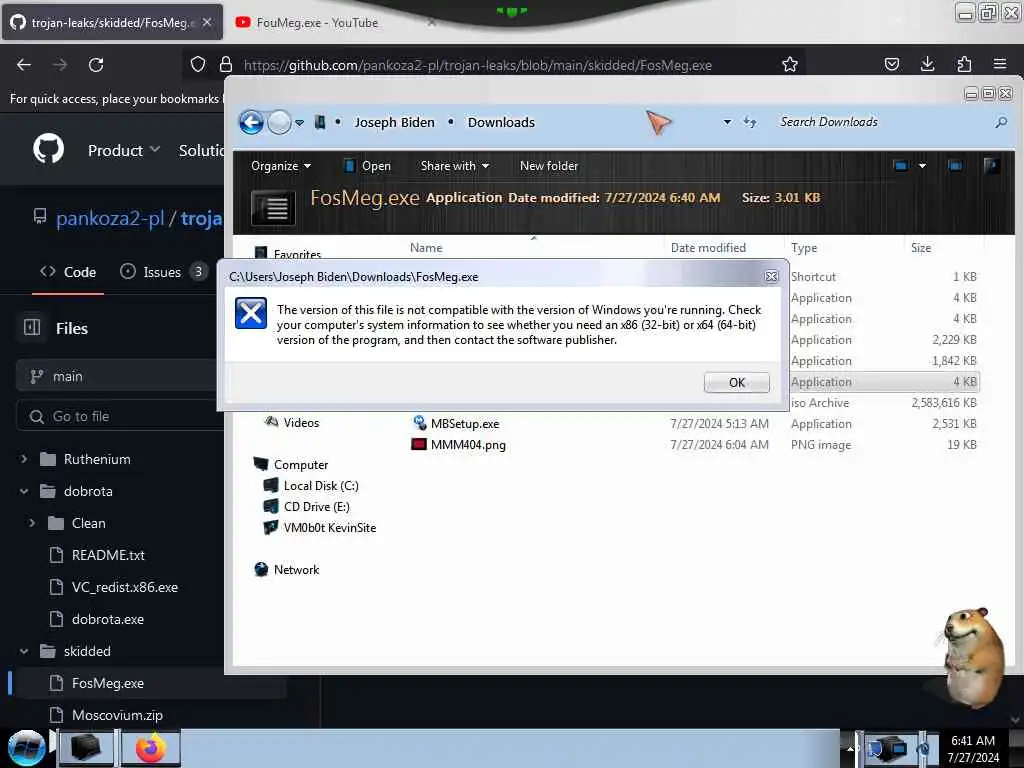Collapse the GitHub Files side panel

tap(32, 327)
